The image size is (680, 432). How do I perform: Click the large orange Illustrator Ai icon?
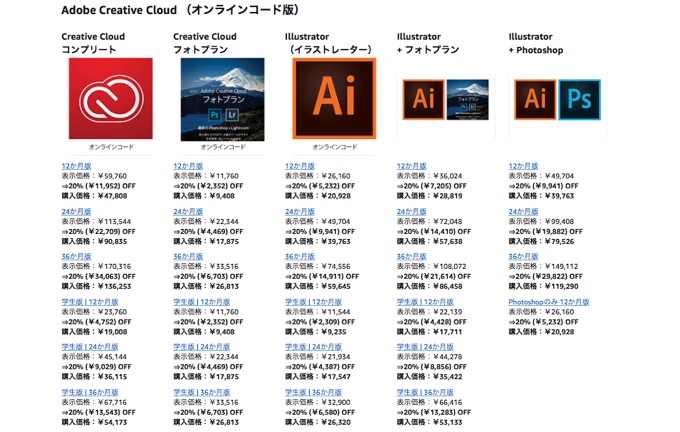click(334, 97)
